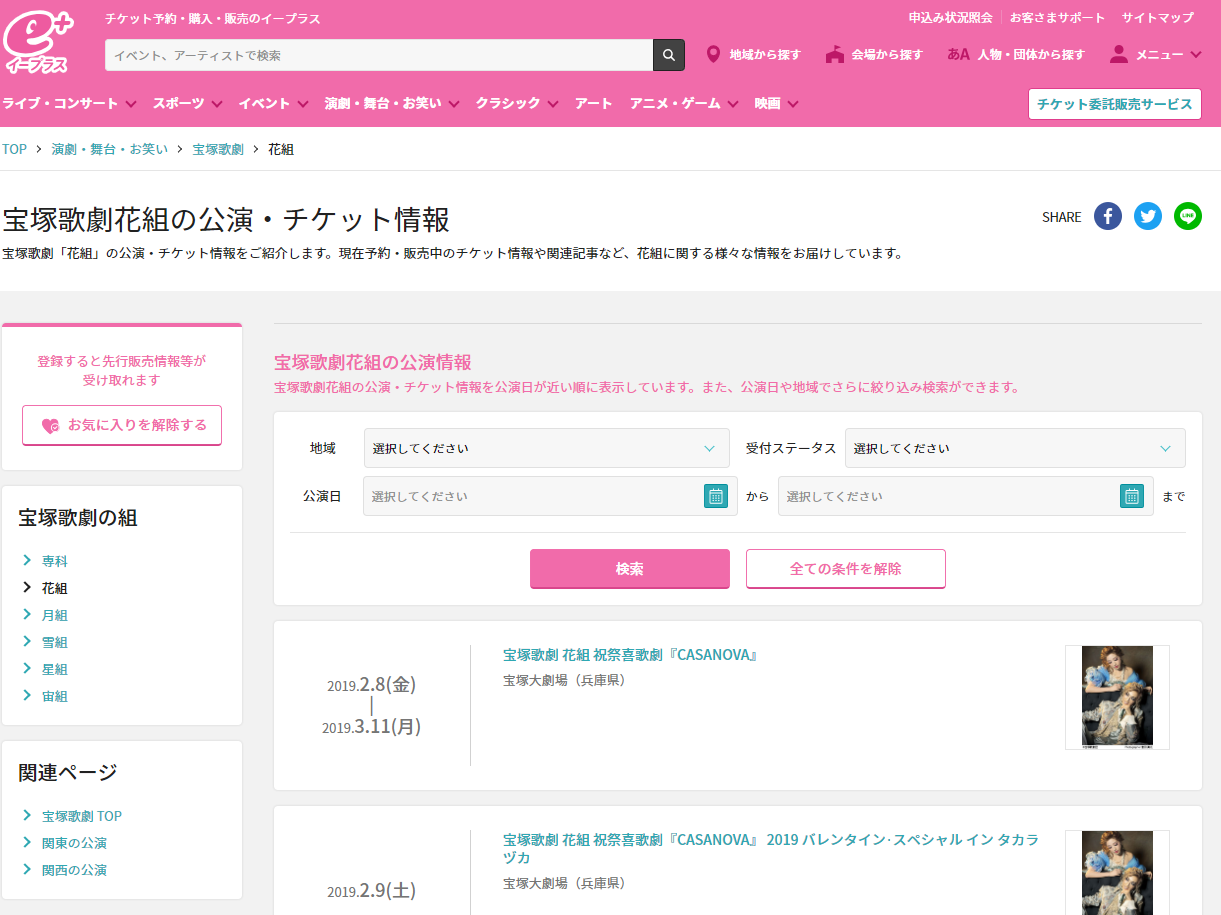Expand the 映画 menu
Screen dimensions: 1221x915
coord(777,103)
